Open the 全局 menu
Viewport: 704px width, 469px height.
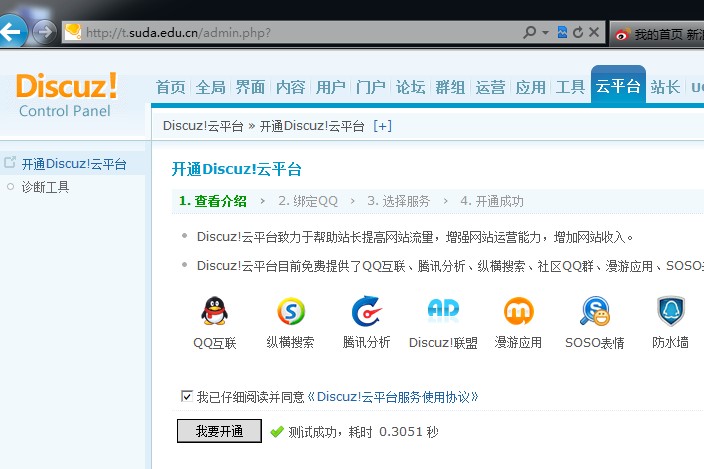point(211,87)
